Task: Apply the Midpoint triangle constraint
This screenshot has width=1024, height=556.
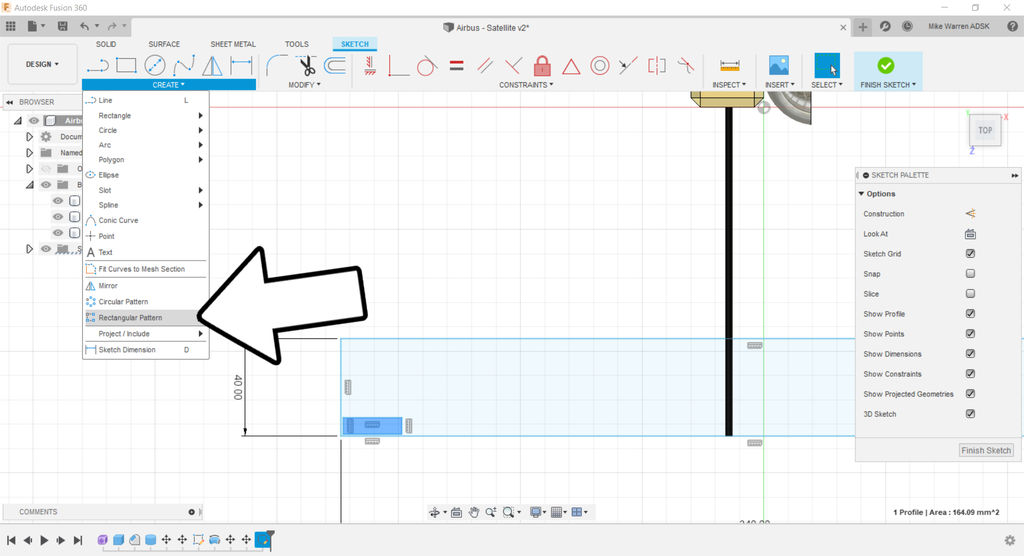Action: point(571,66)
